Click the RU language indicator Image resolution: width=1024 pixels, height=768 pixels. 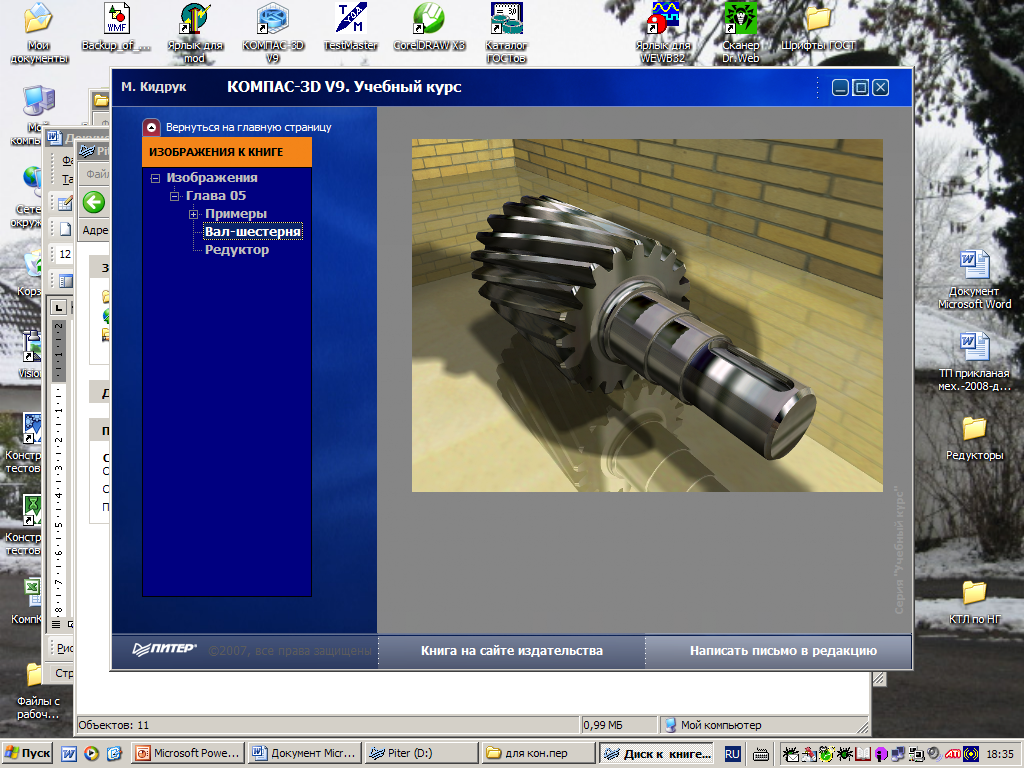pos(732,754)
